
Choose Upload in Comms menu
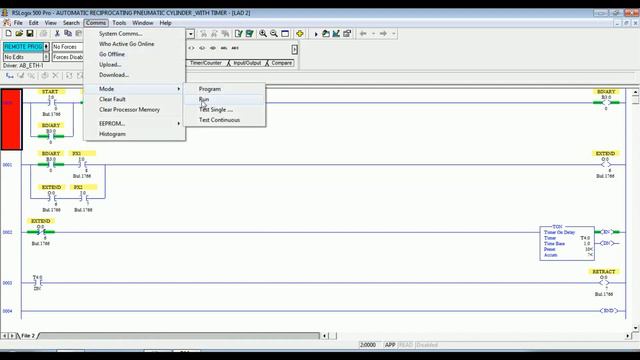[x=134, y=64]
